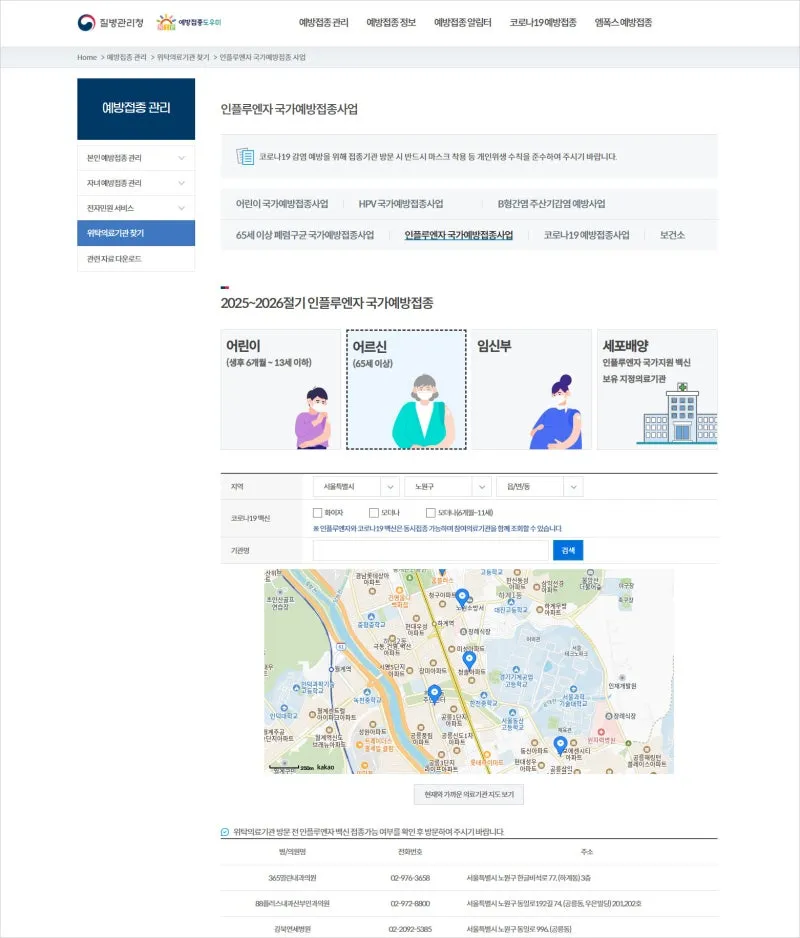Screen dimensions: 800x938
Task: Expand 본인 예방접종 관리 sidebar item
Action: pyautogui.click(x=135, y=158)
